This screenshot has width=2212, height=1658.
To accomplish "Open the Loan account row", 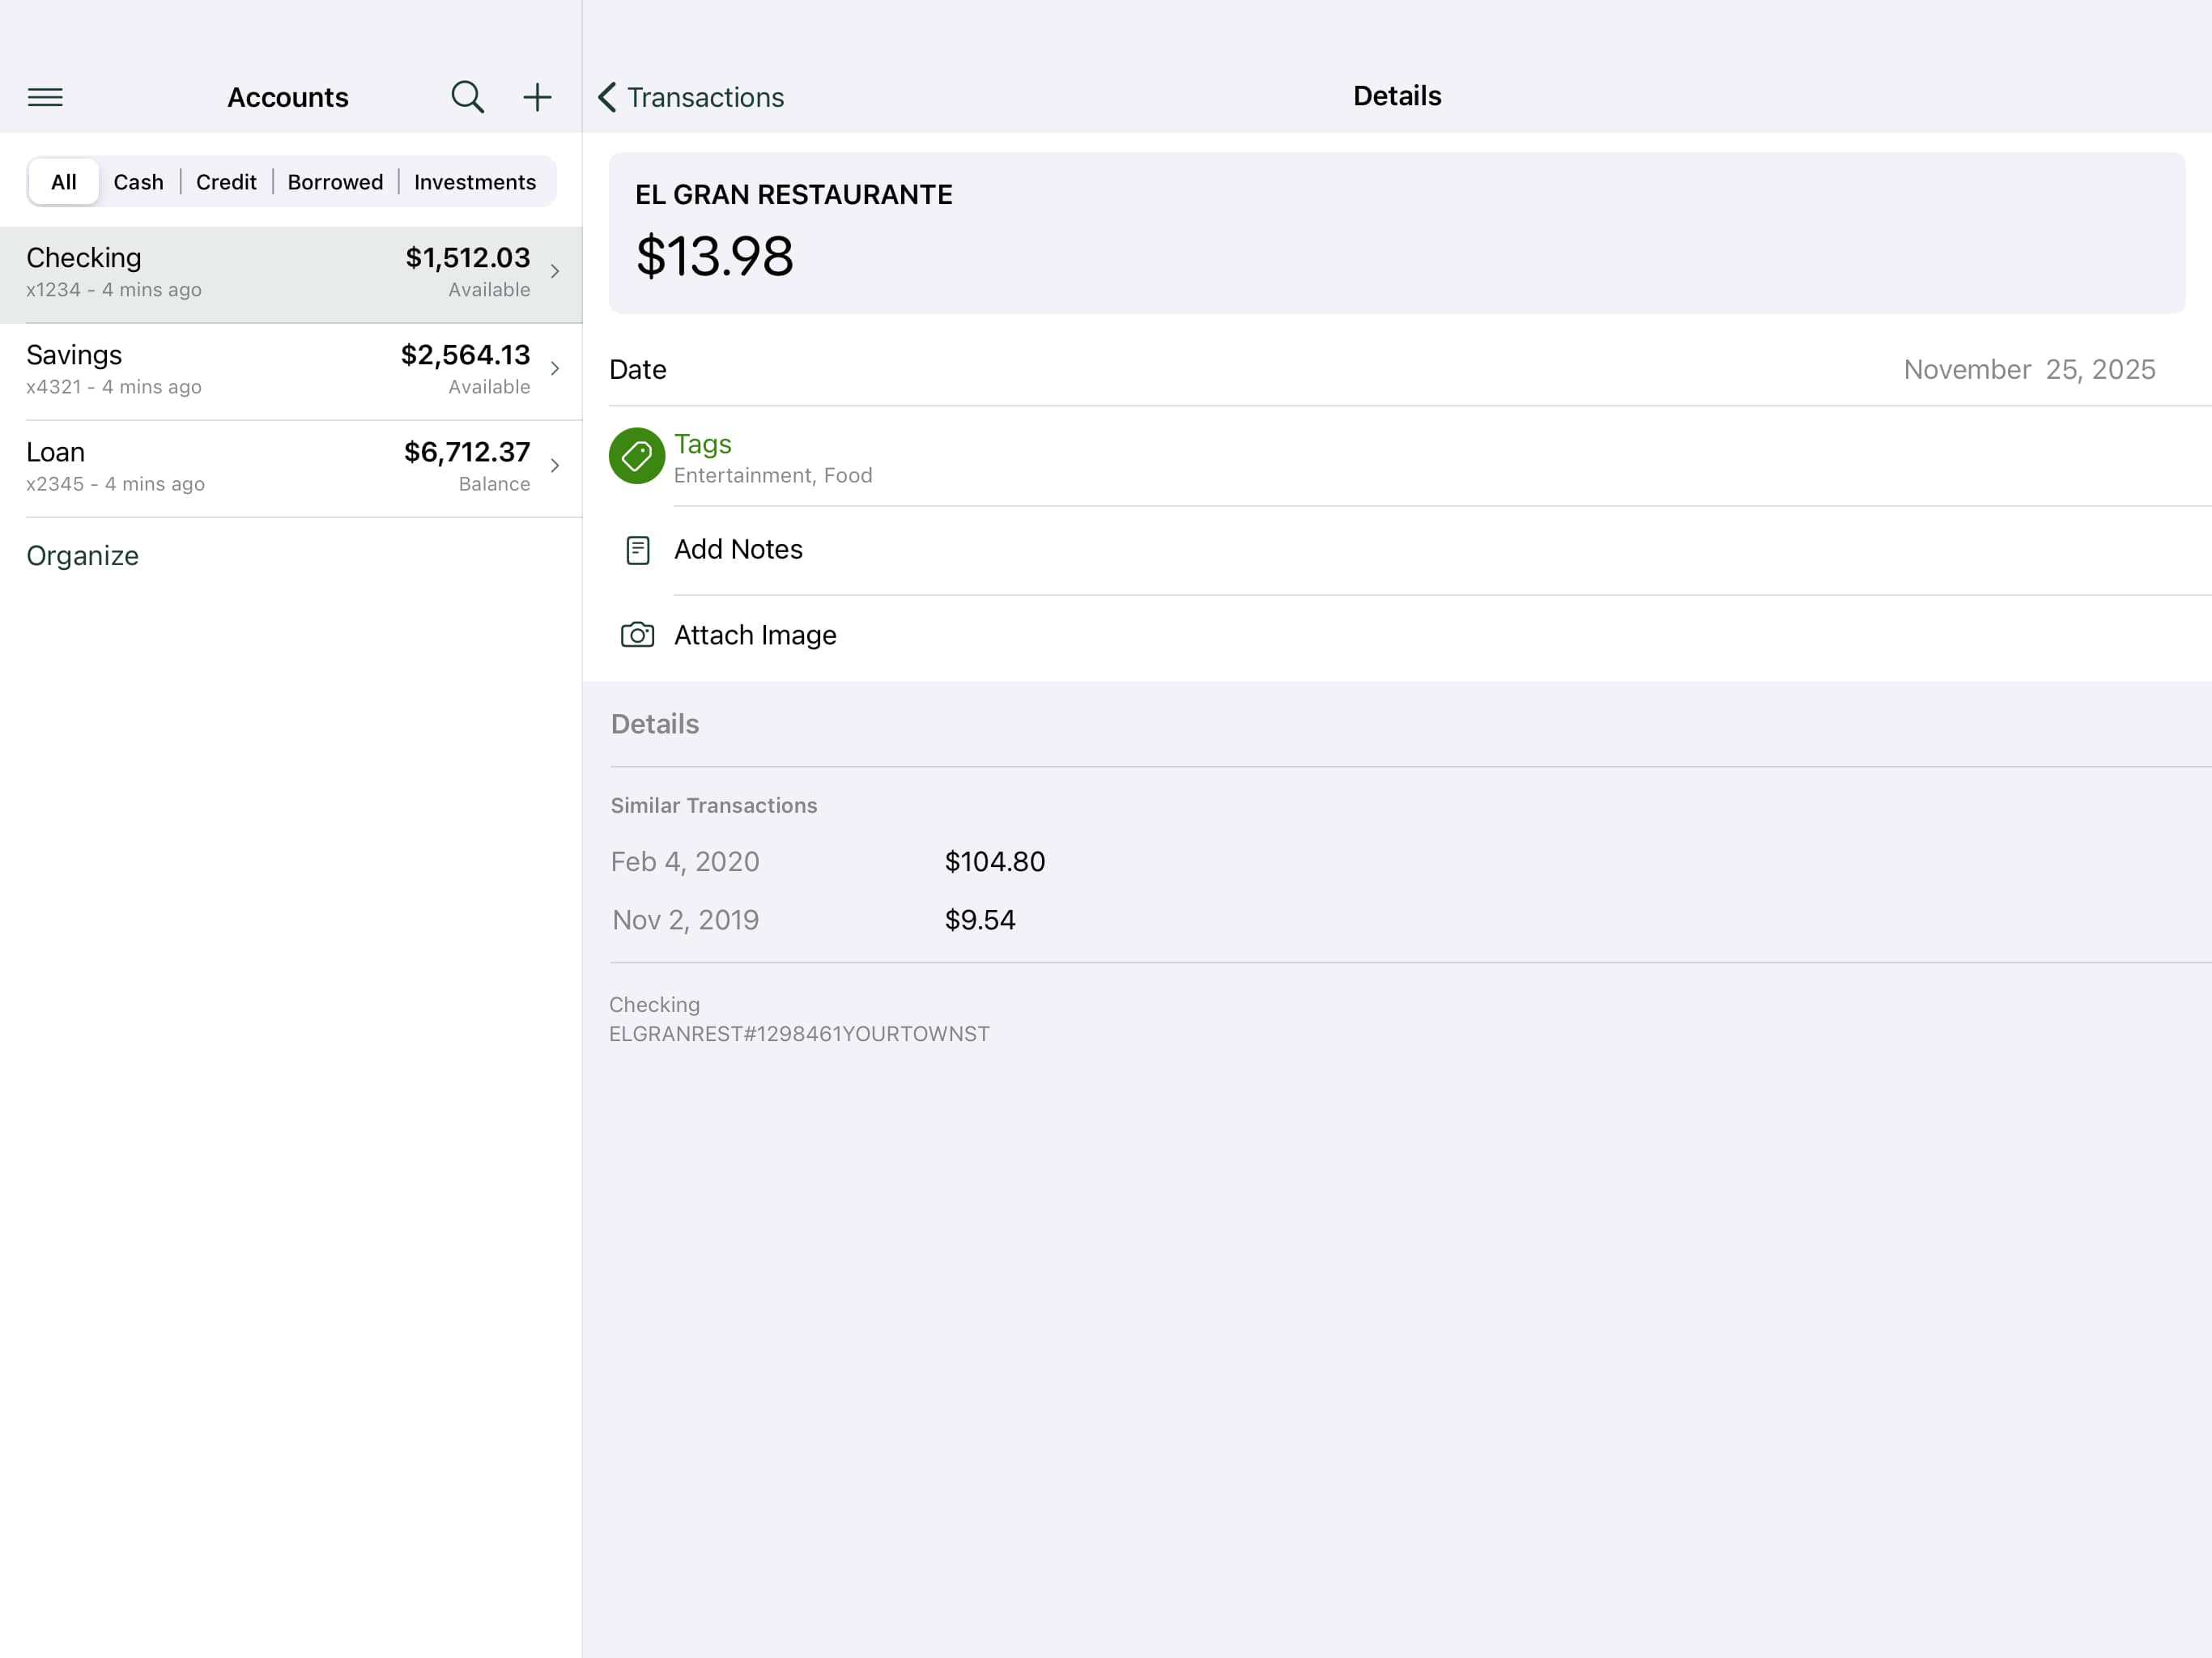I will [291, 468].
